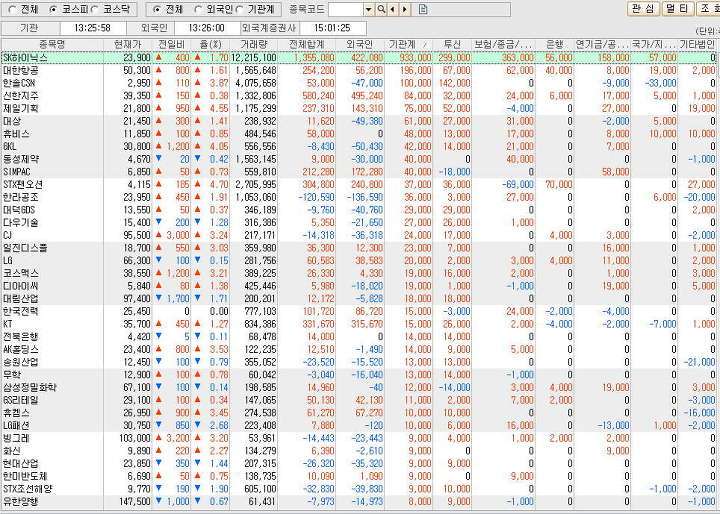Select the 현대산업 stock name

[21, 463]
